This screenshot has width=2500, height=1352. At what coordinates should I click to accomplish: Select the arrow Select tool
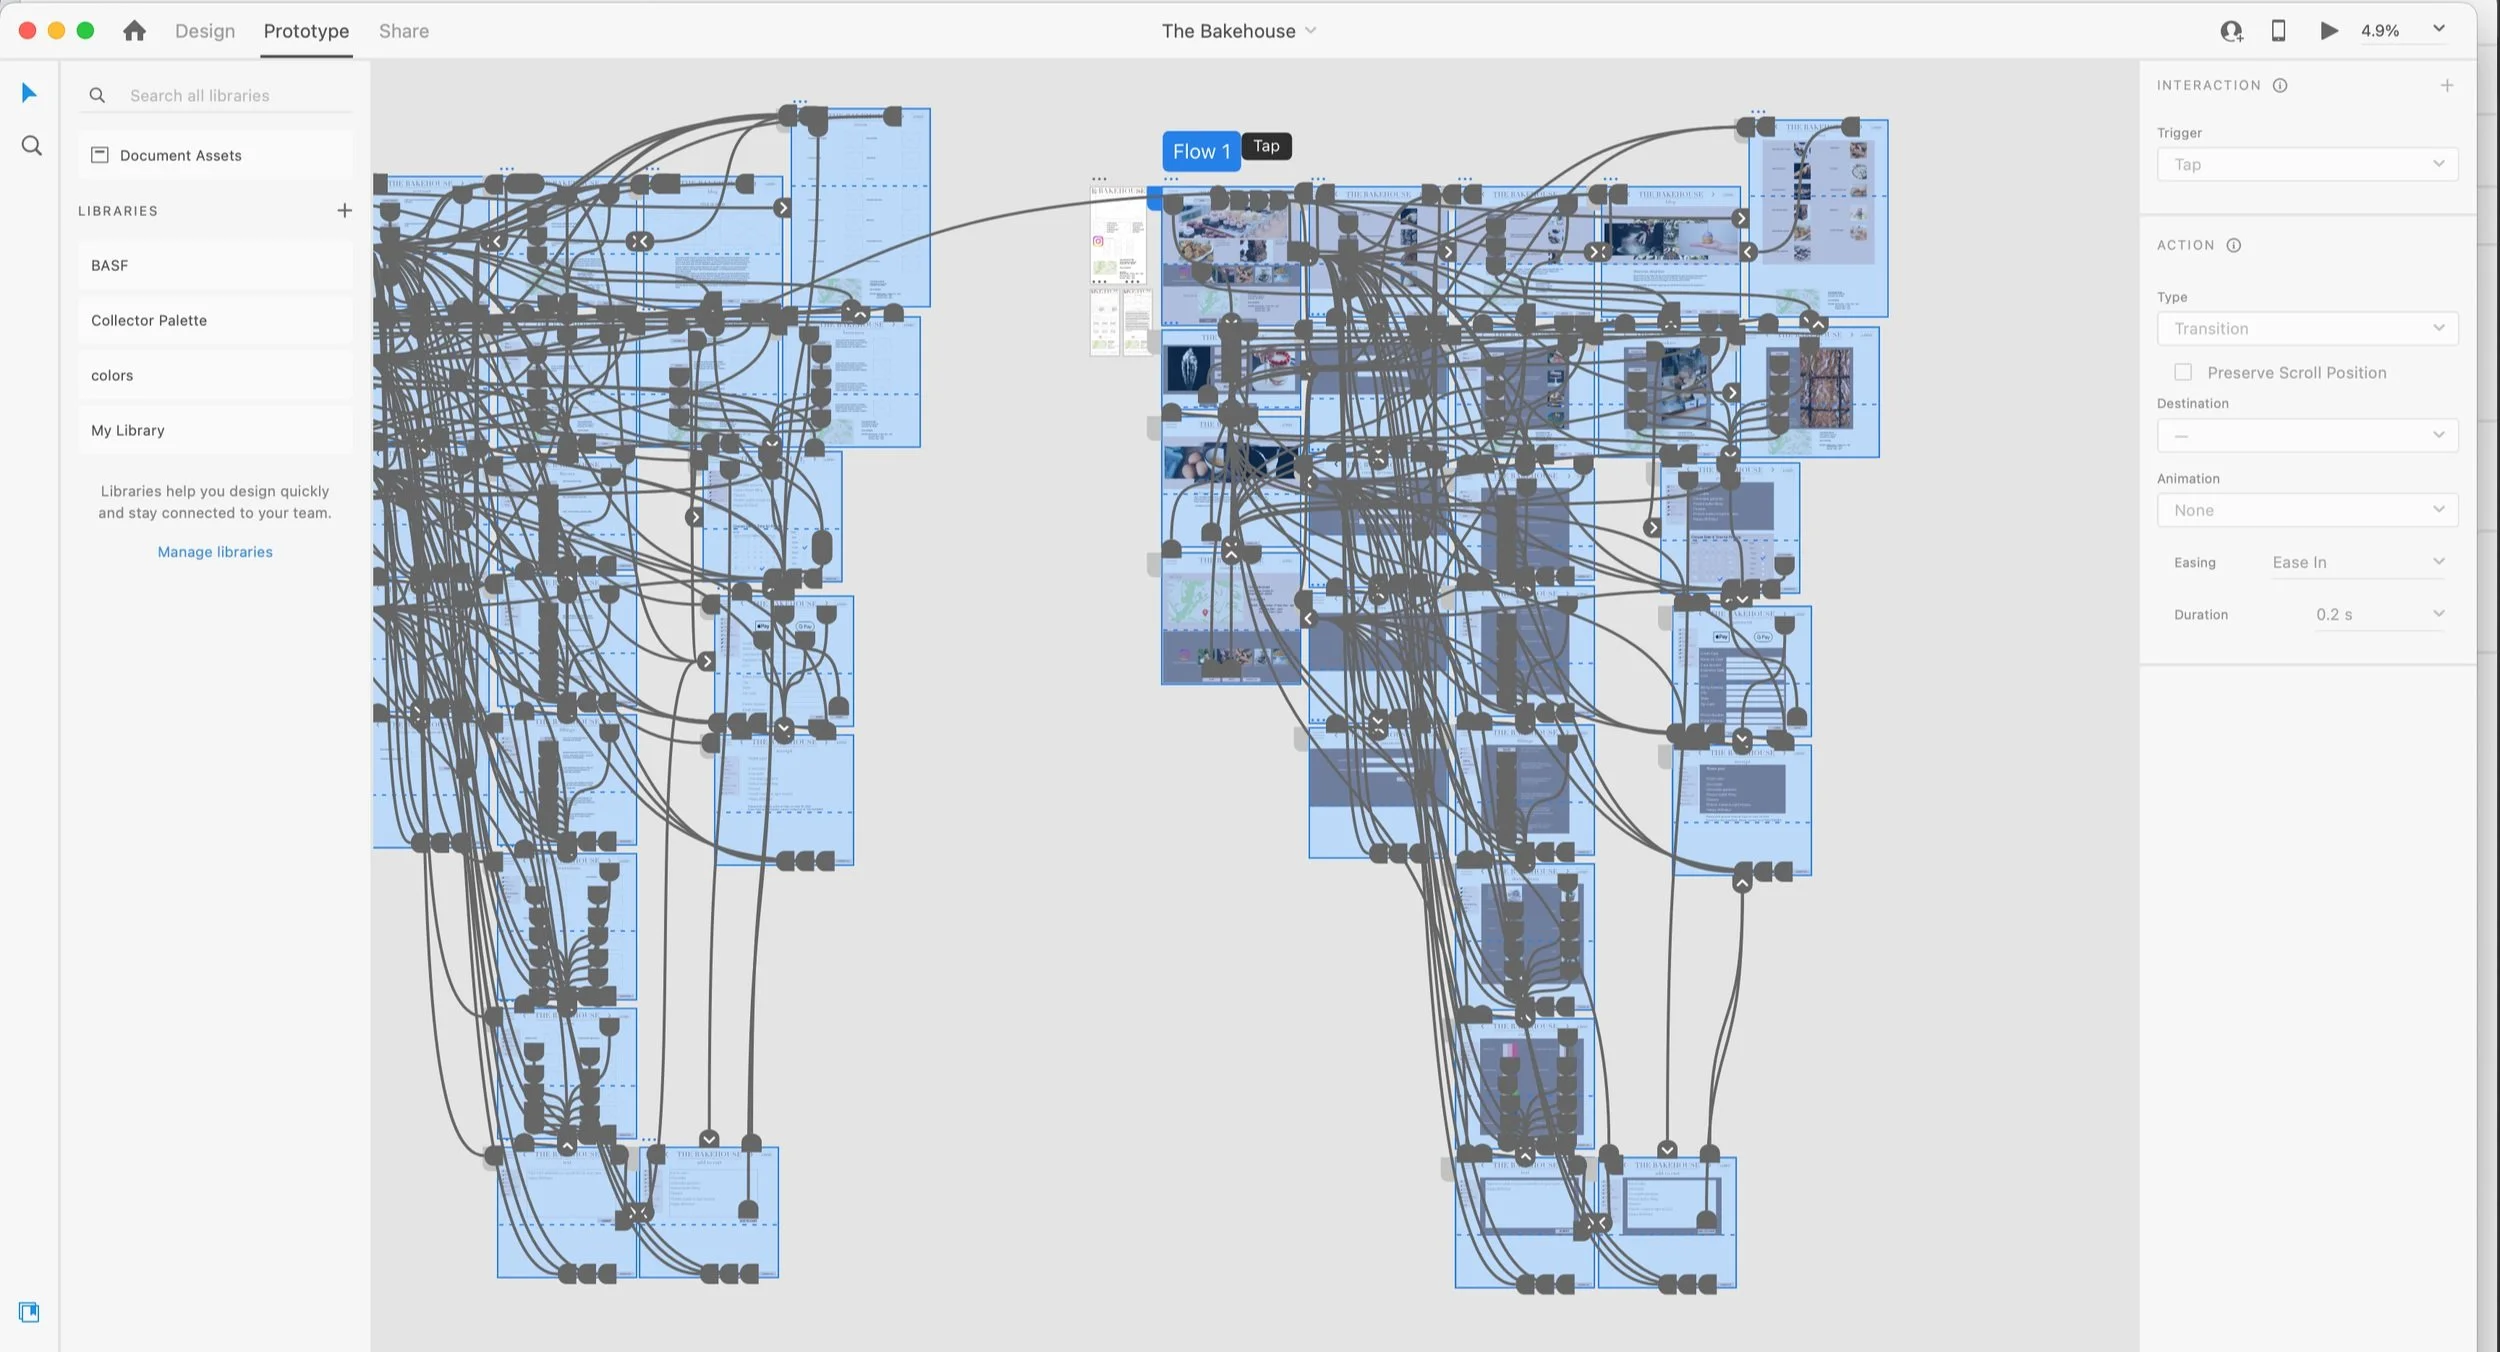[x=29, y=93]
